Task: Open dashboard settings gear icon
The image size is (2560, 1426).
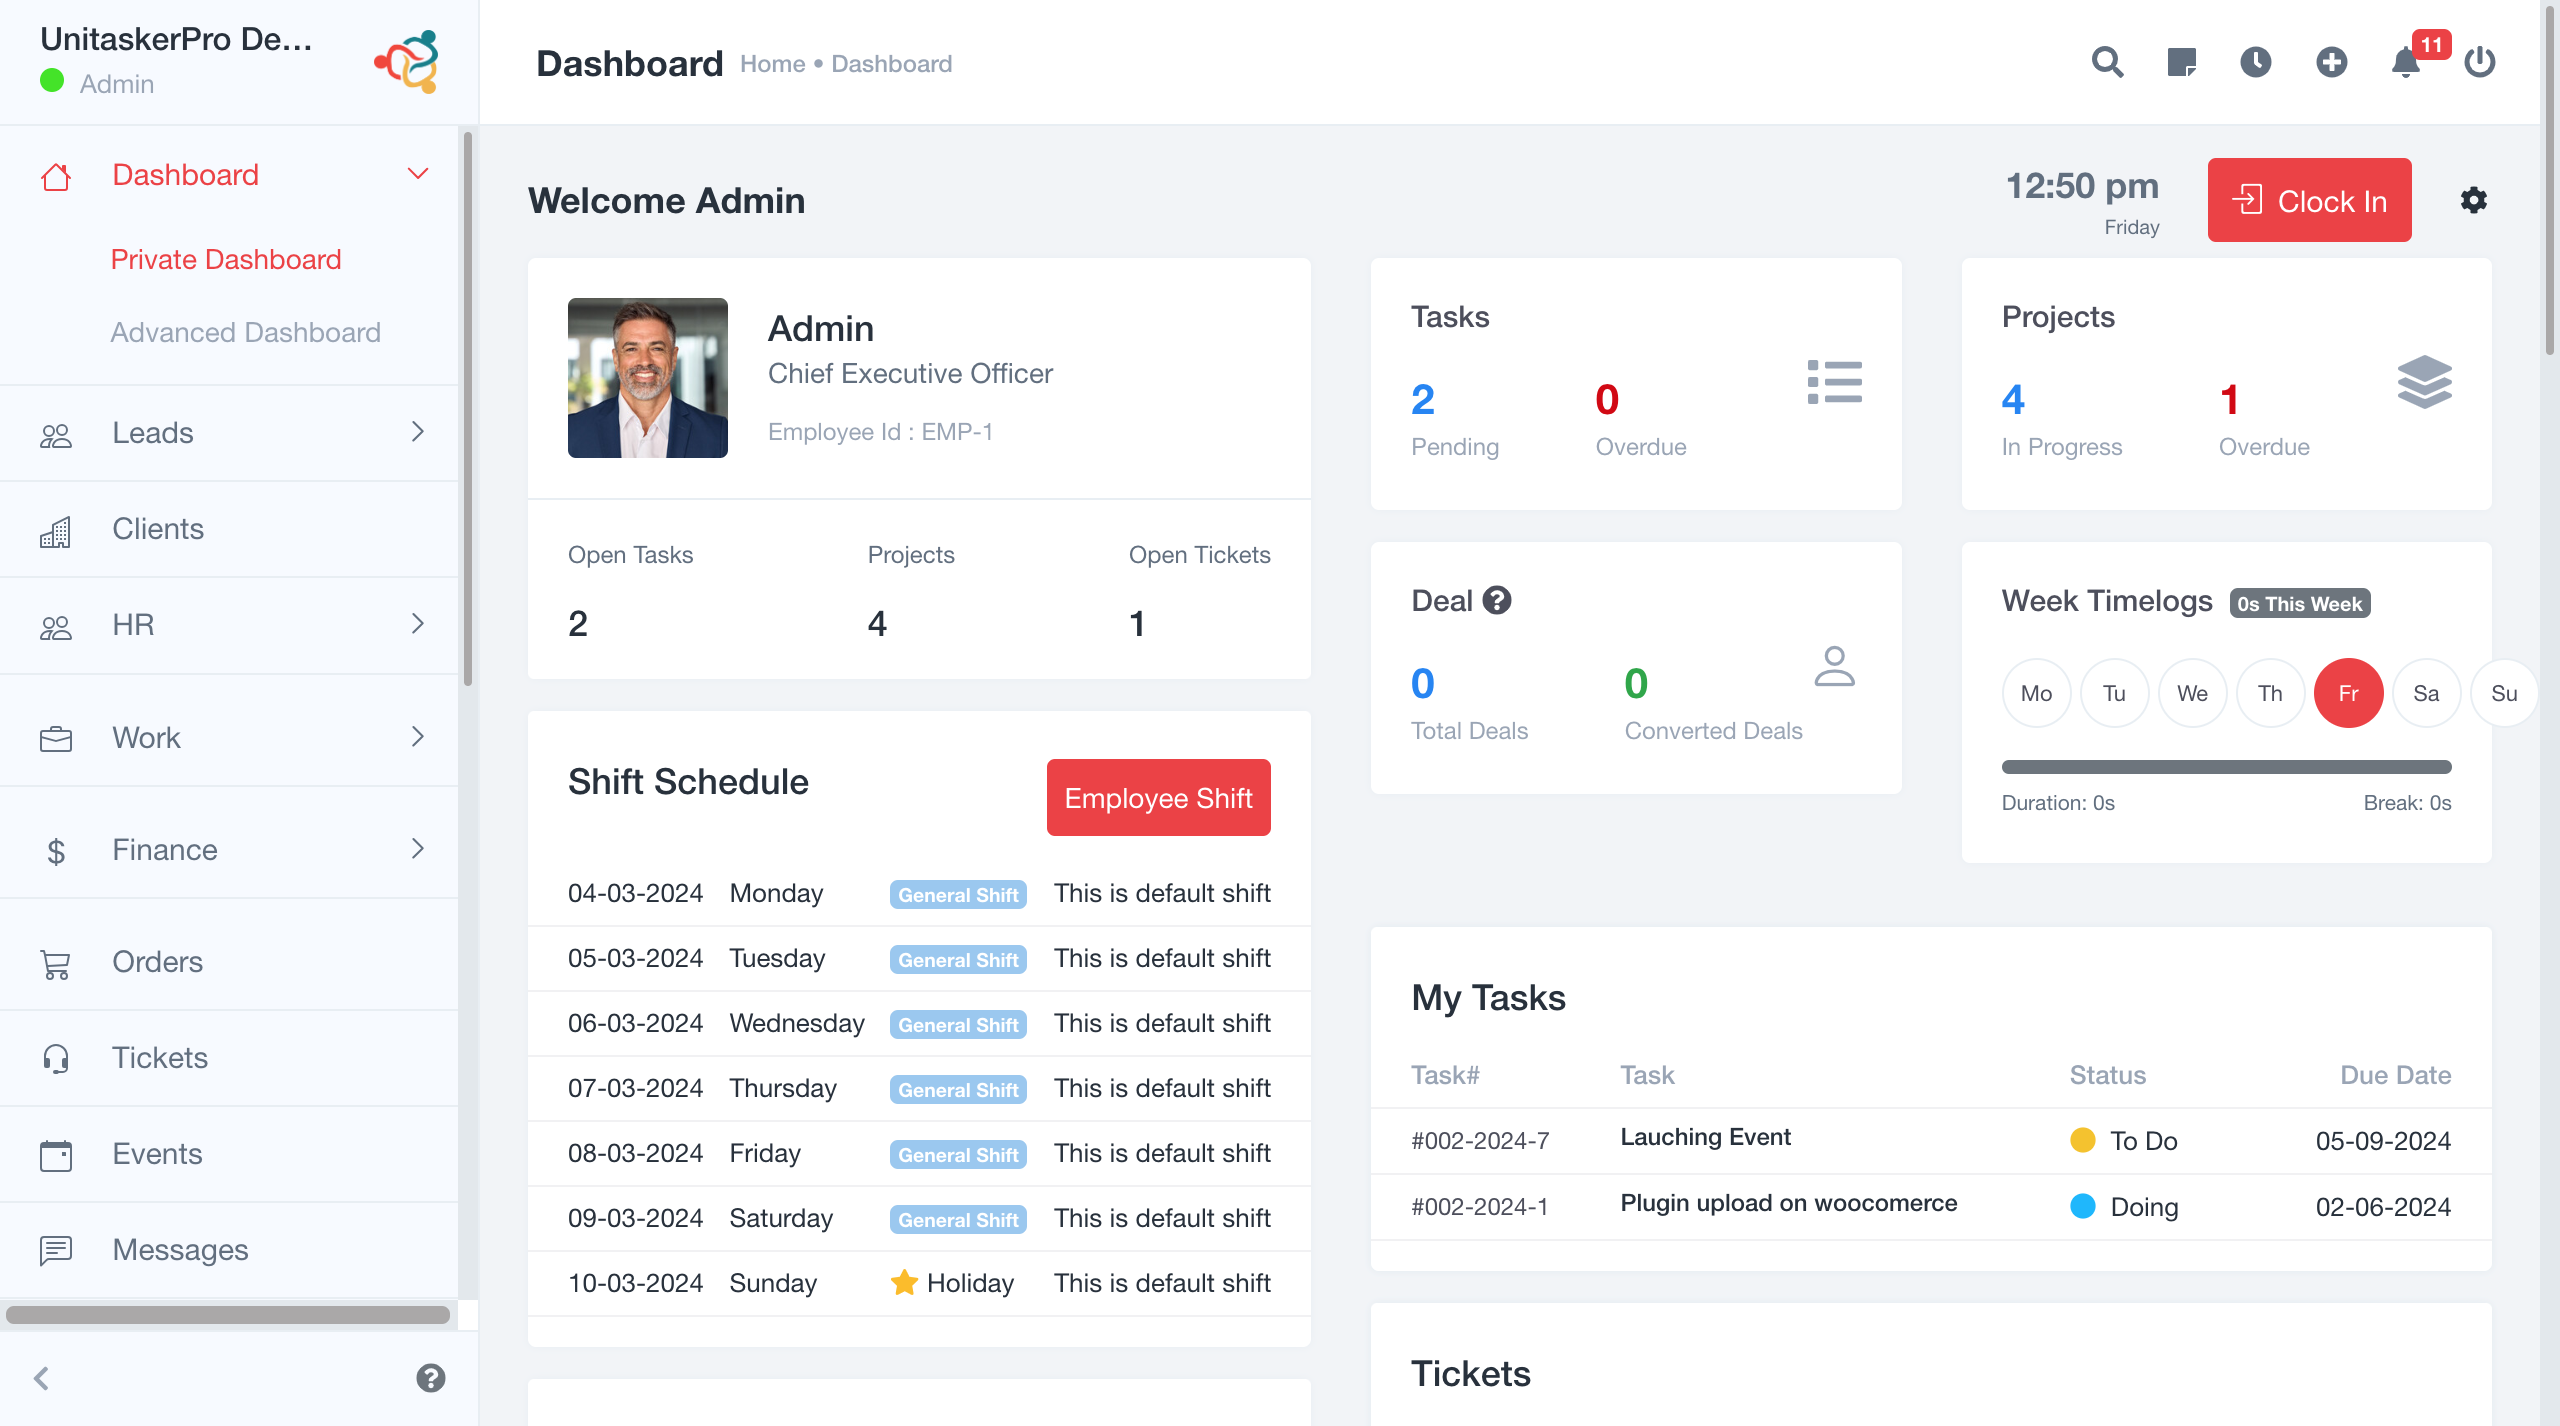Action: [2473, 200]
